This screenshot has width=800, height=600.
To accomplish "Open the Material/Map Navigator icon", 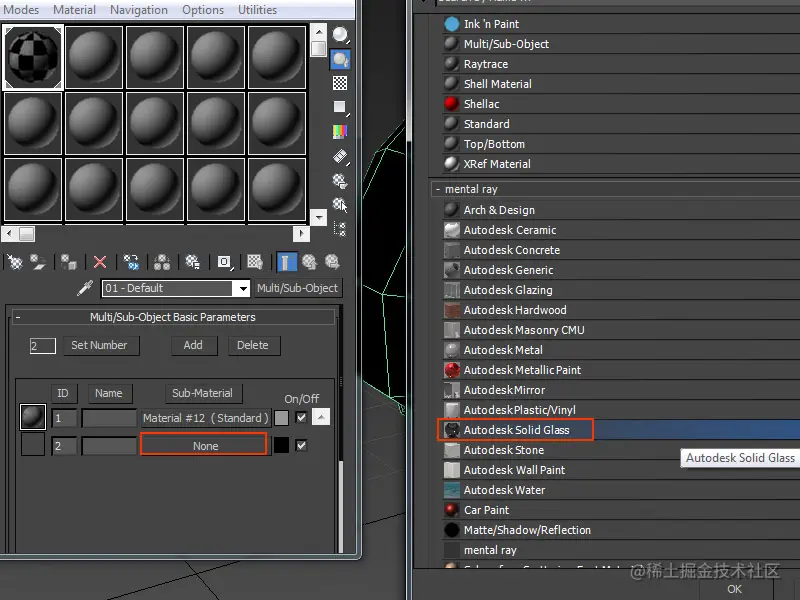I will coord(340,229).
